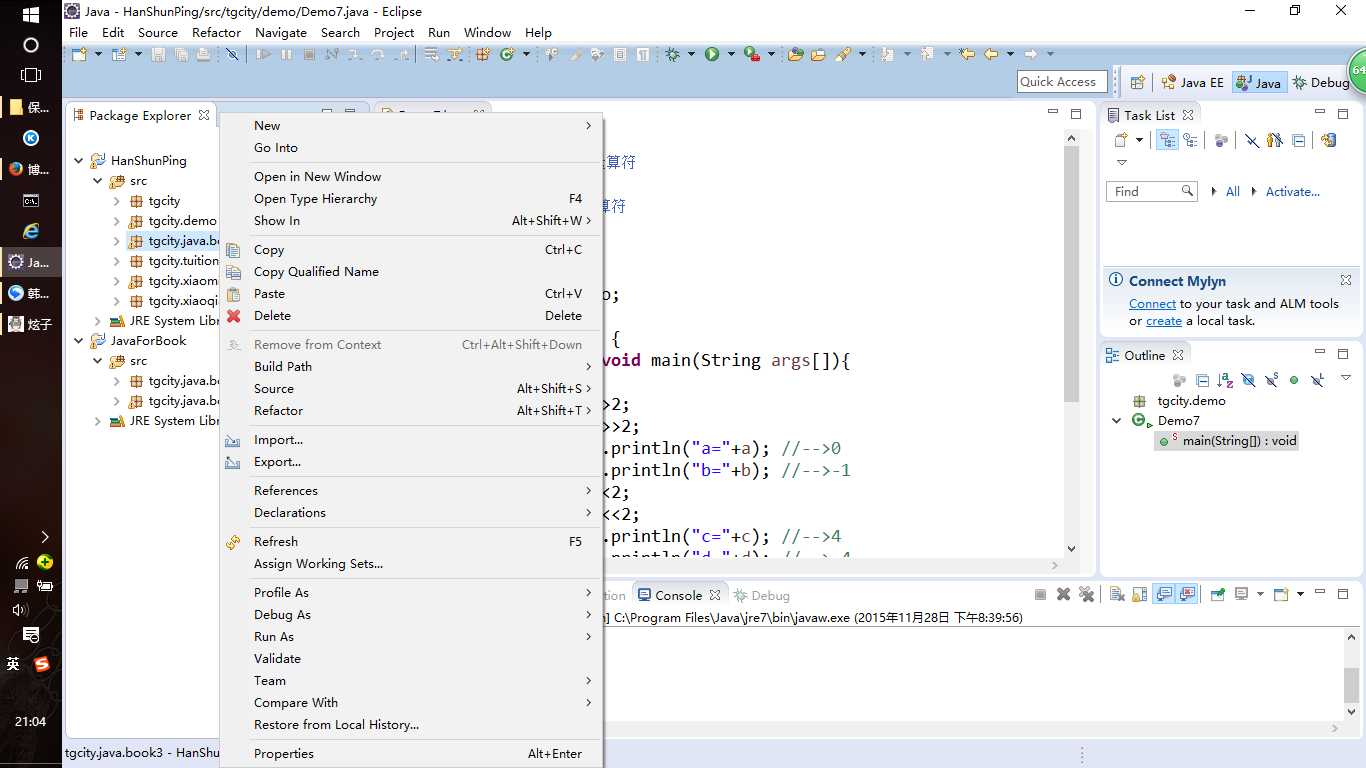1366x768 pixels.
Task: Switch to Debug perspective button
Action: pyautogui.click(x=1320, y=83)
